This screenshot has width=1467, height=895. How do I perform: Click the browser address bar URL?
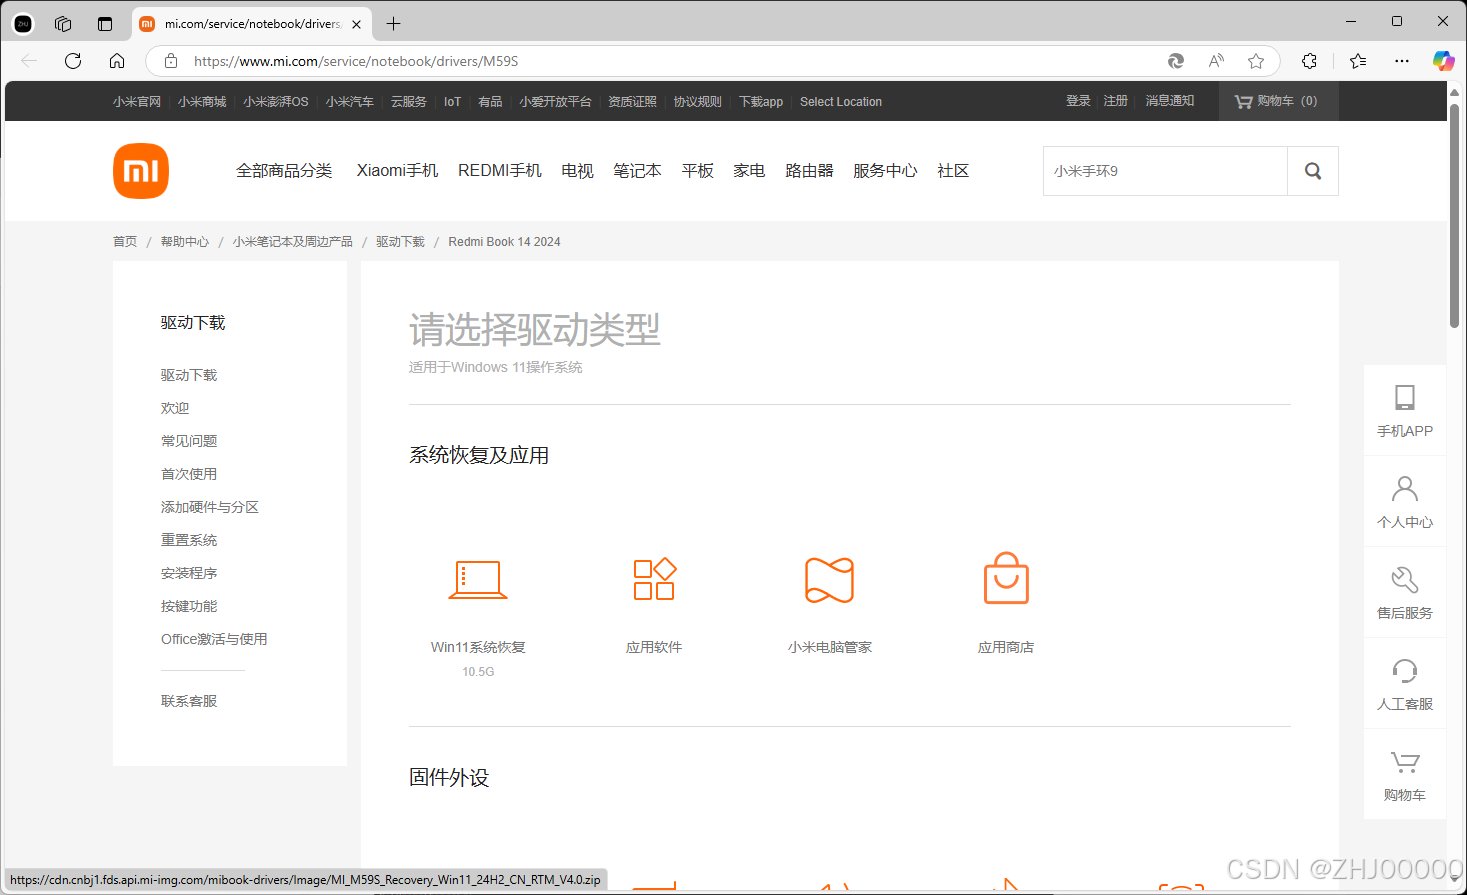click(x=356, y=61)
